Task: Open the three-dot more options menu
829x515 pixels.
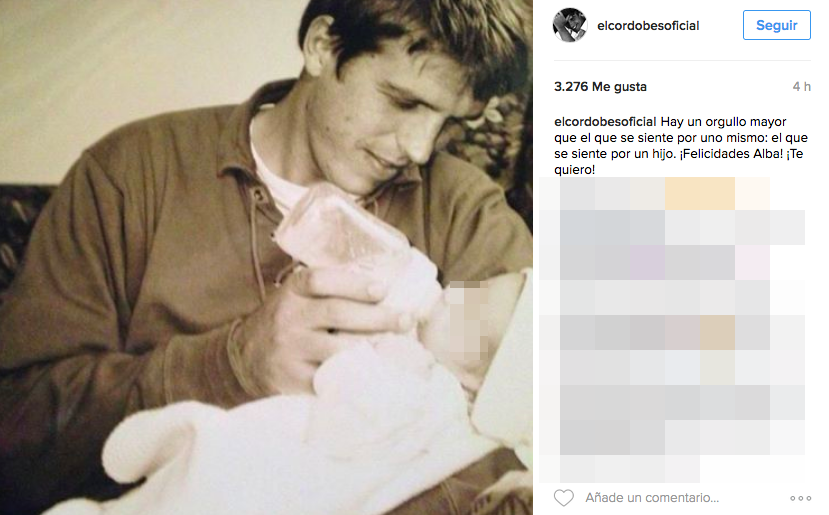Action: click(800, 498)
